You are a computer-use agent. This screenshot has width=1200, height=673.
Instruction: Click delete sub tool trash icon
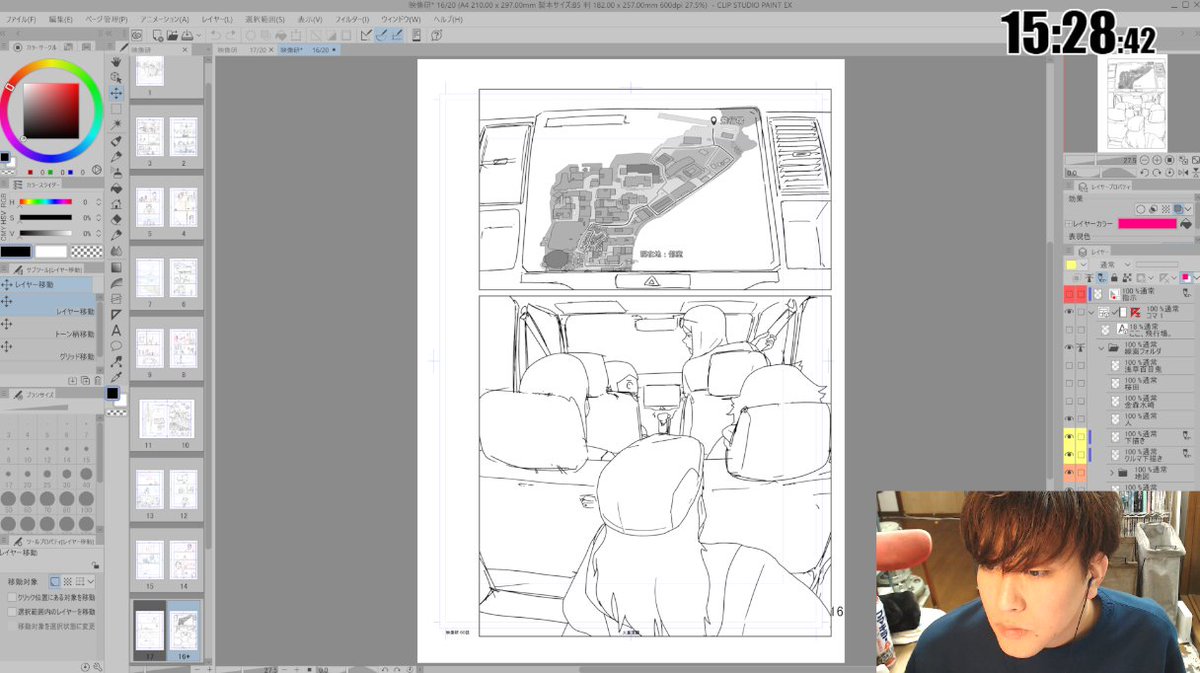tap(97, 380)
